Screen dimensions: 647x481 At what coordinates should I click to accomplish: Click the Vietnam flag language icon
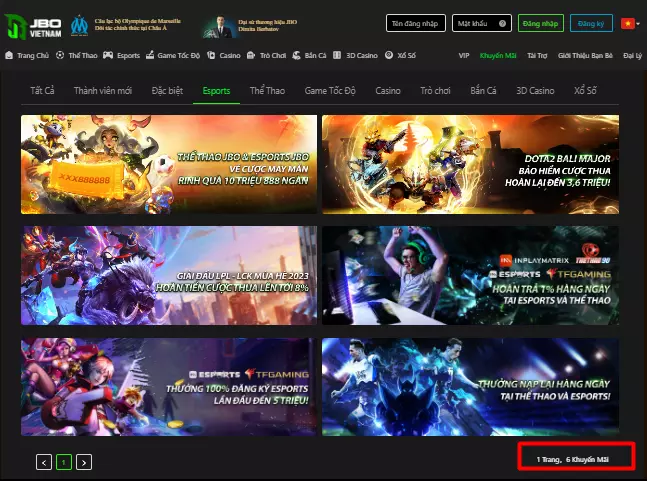coord(628,24)
